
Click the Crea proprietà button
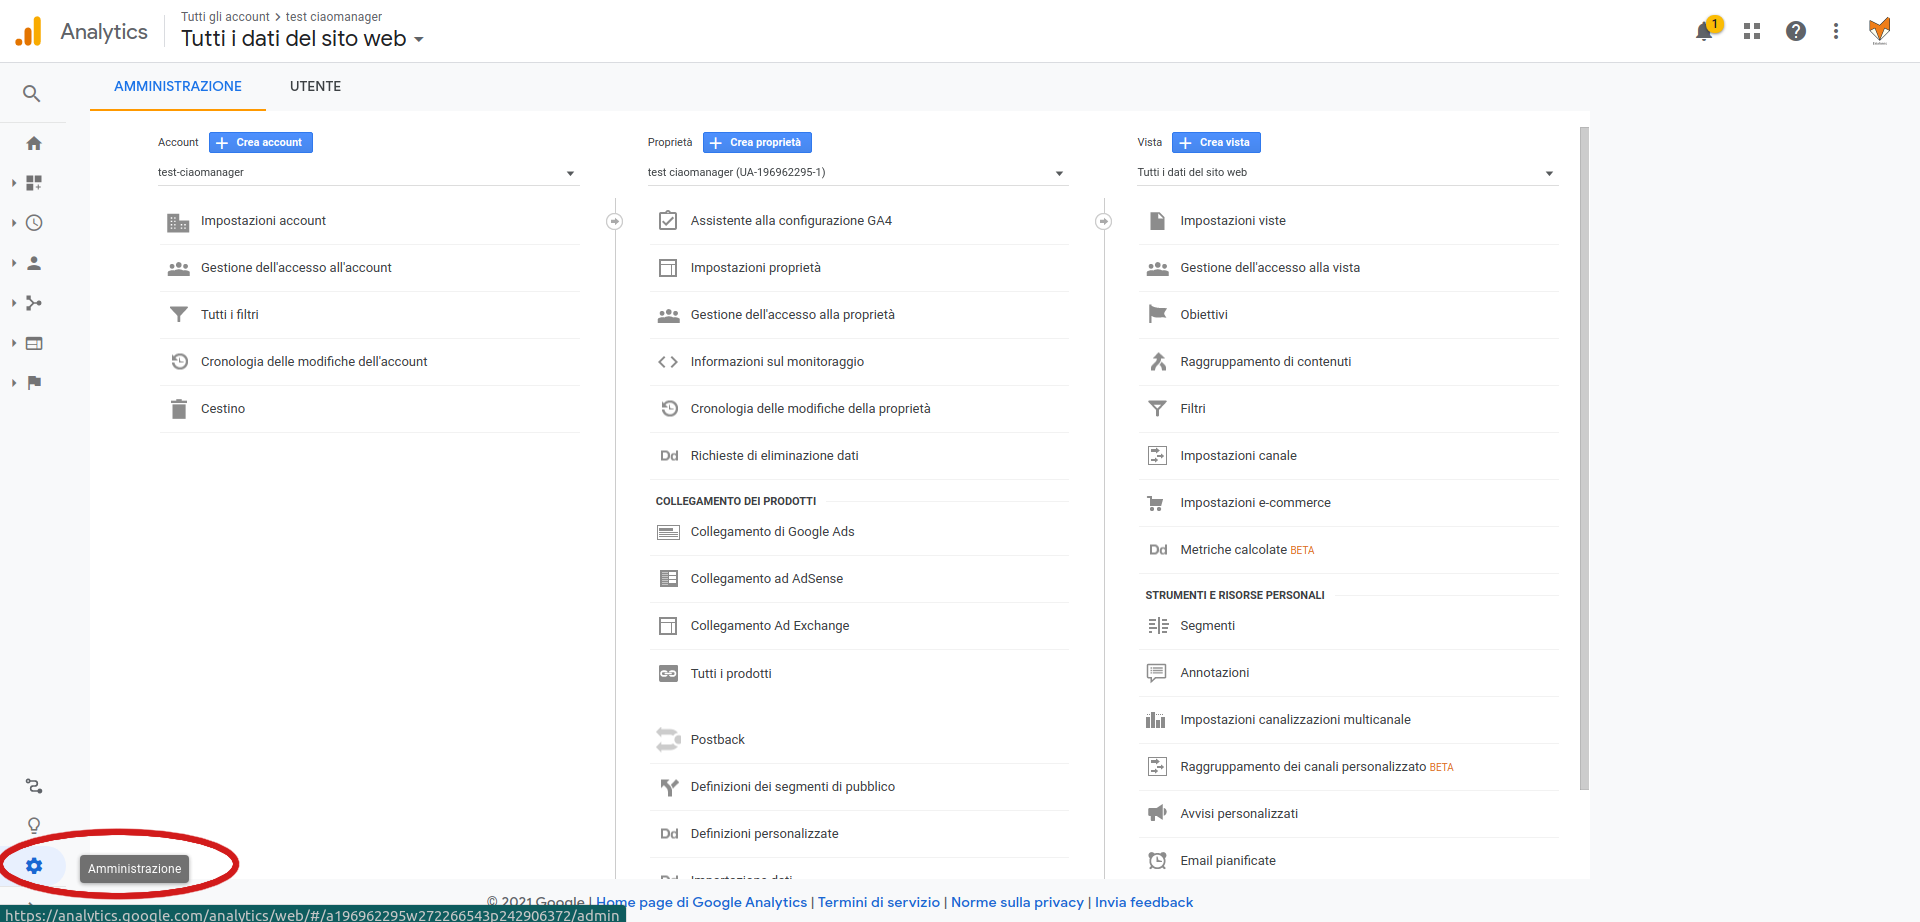click(x=757, y=143)
